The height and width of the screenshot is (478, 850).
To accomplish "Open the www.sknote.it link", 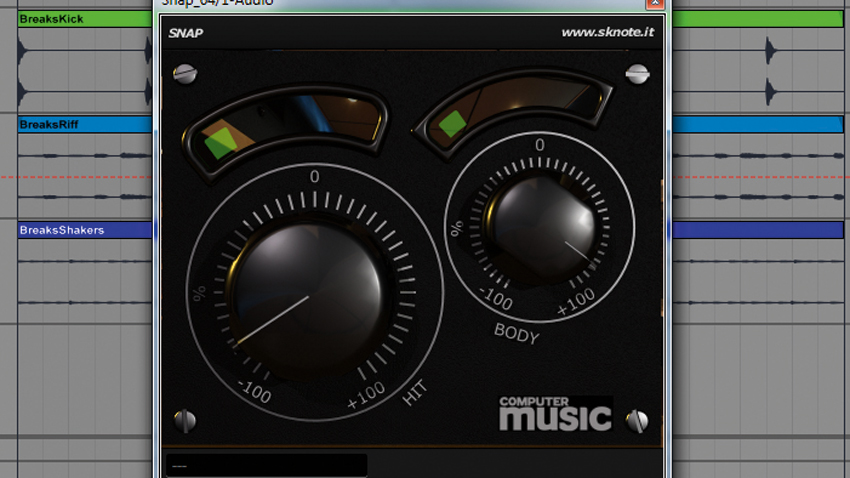I will (x=607, y=33).
